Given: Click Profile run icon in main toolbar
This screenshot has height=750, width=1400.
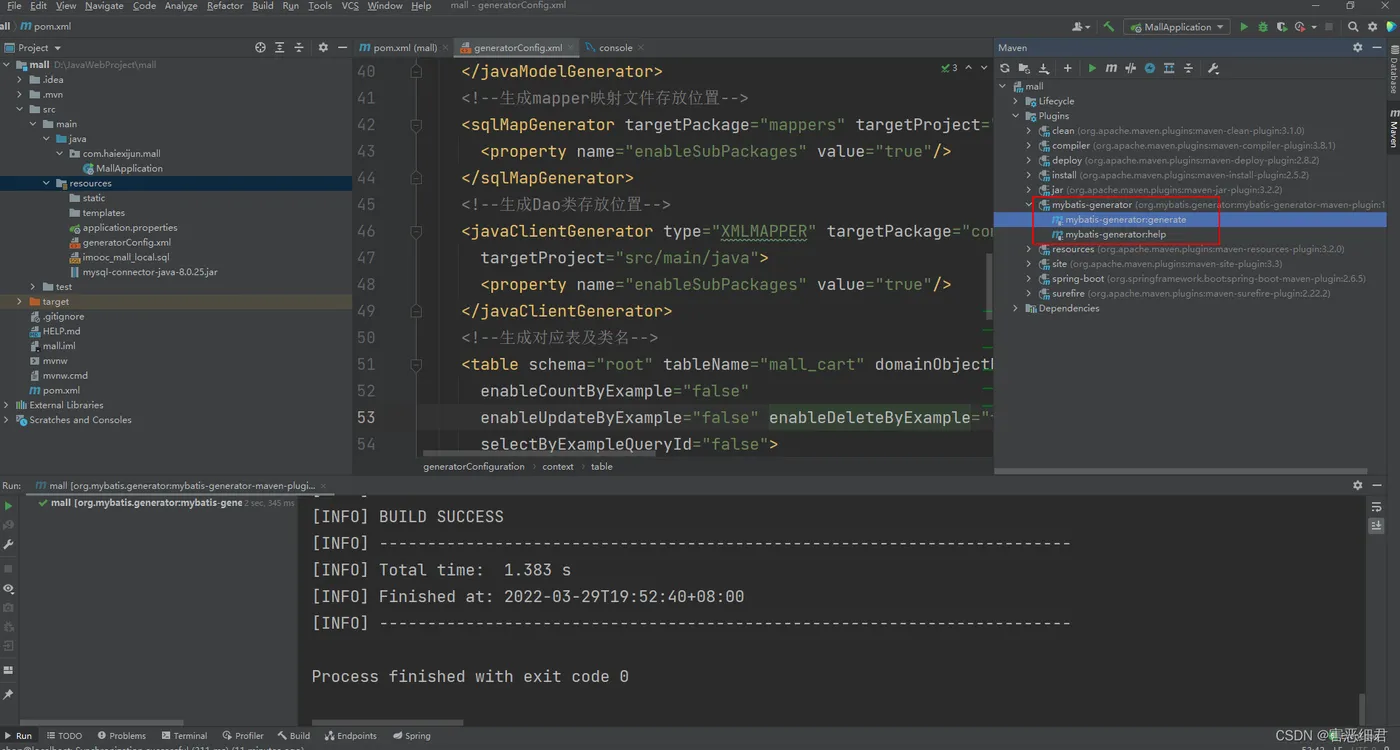Looking at the screenshot, I should (x=1301, y=27).
